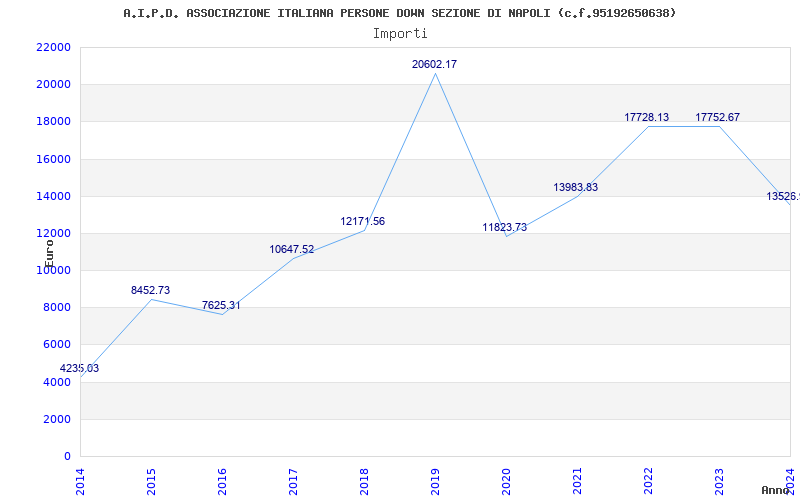Select the 6000 y-axis tick label
Viewport: 800px width, 500px height.
click(x=56, y=345)
